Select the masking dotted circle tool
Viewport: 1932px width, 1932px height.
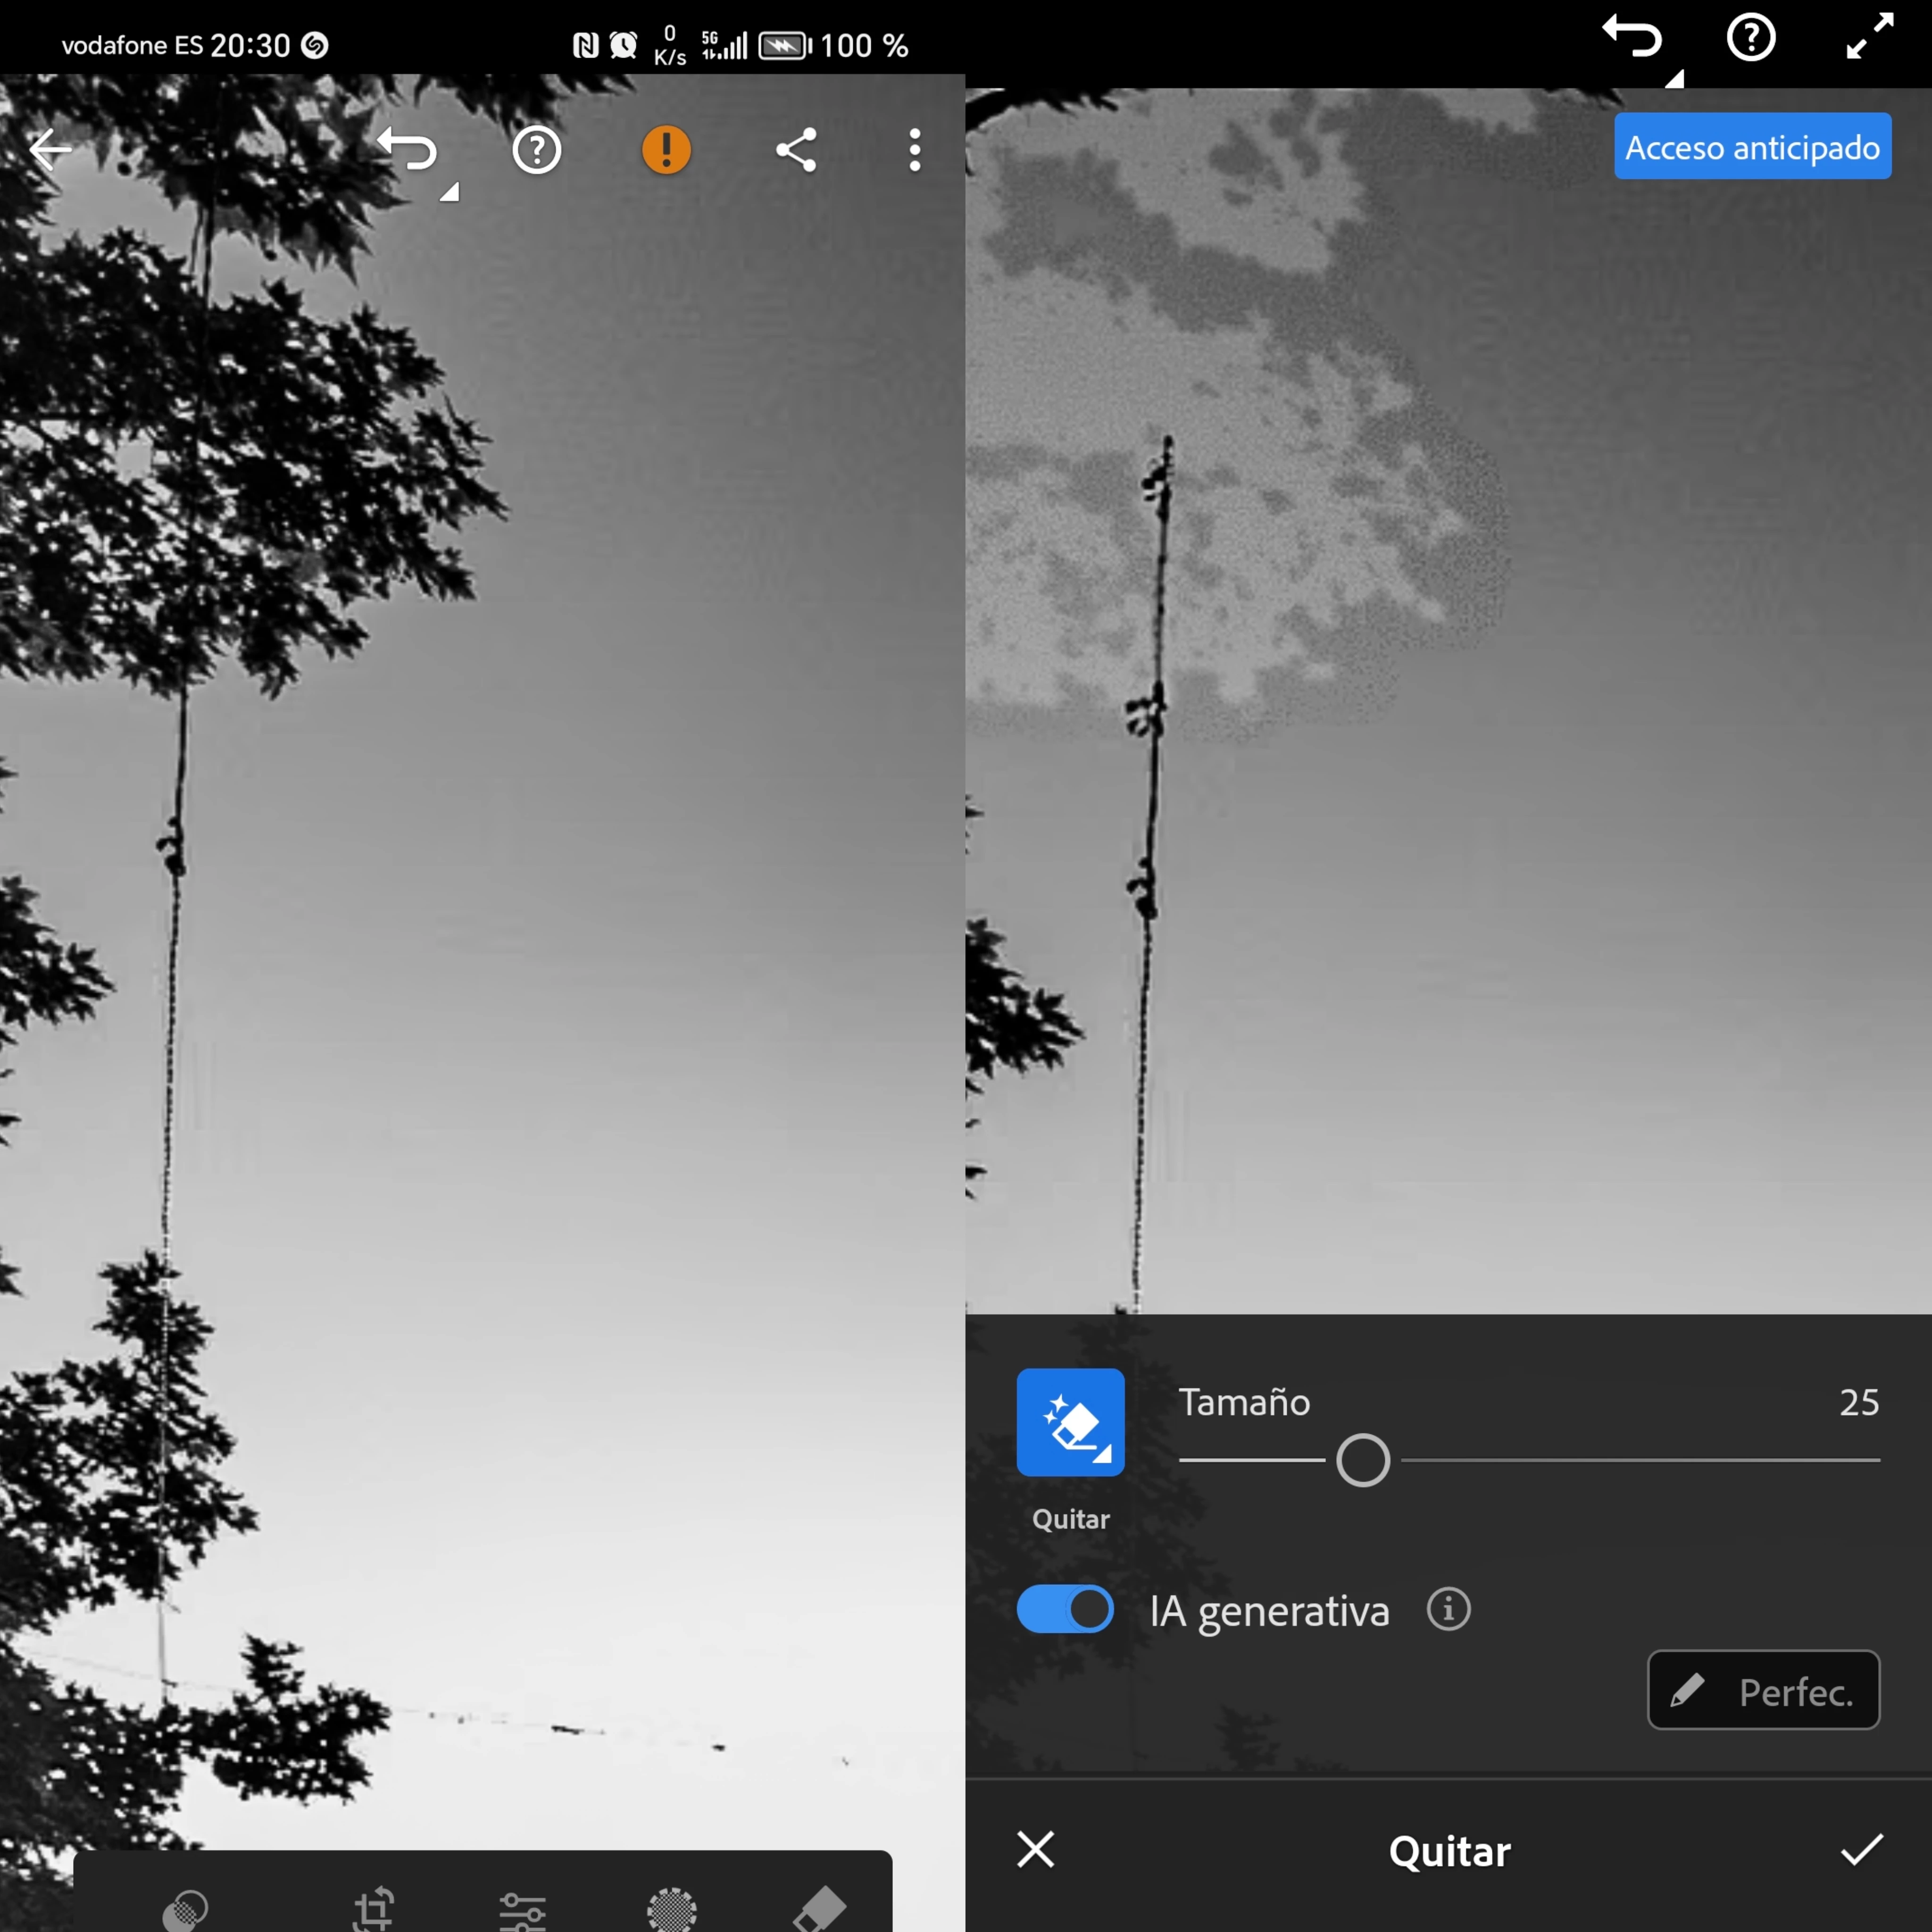672,1908
